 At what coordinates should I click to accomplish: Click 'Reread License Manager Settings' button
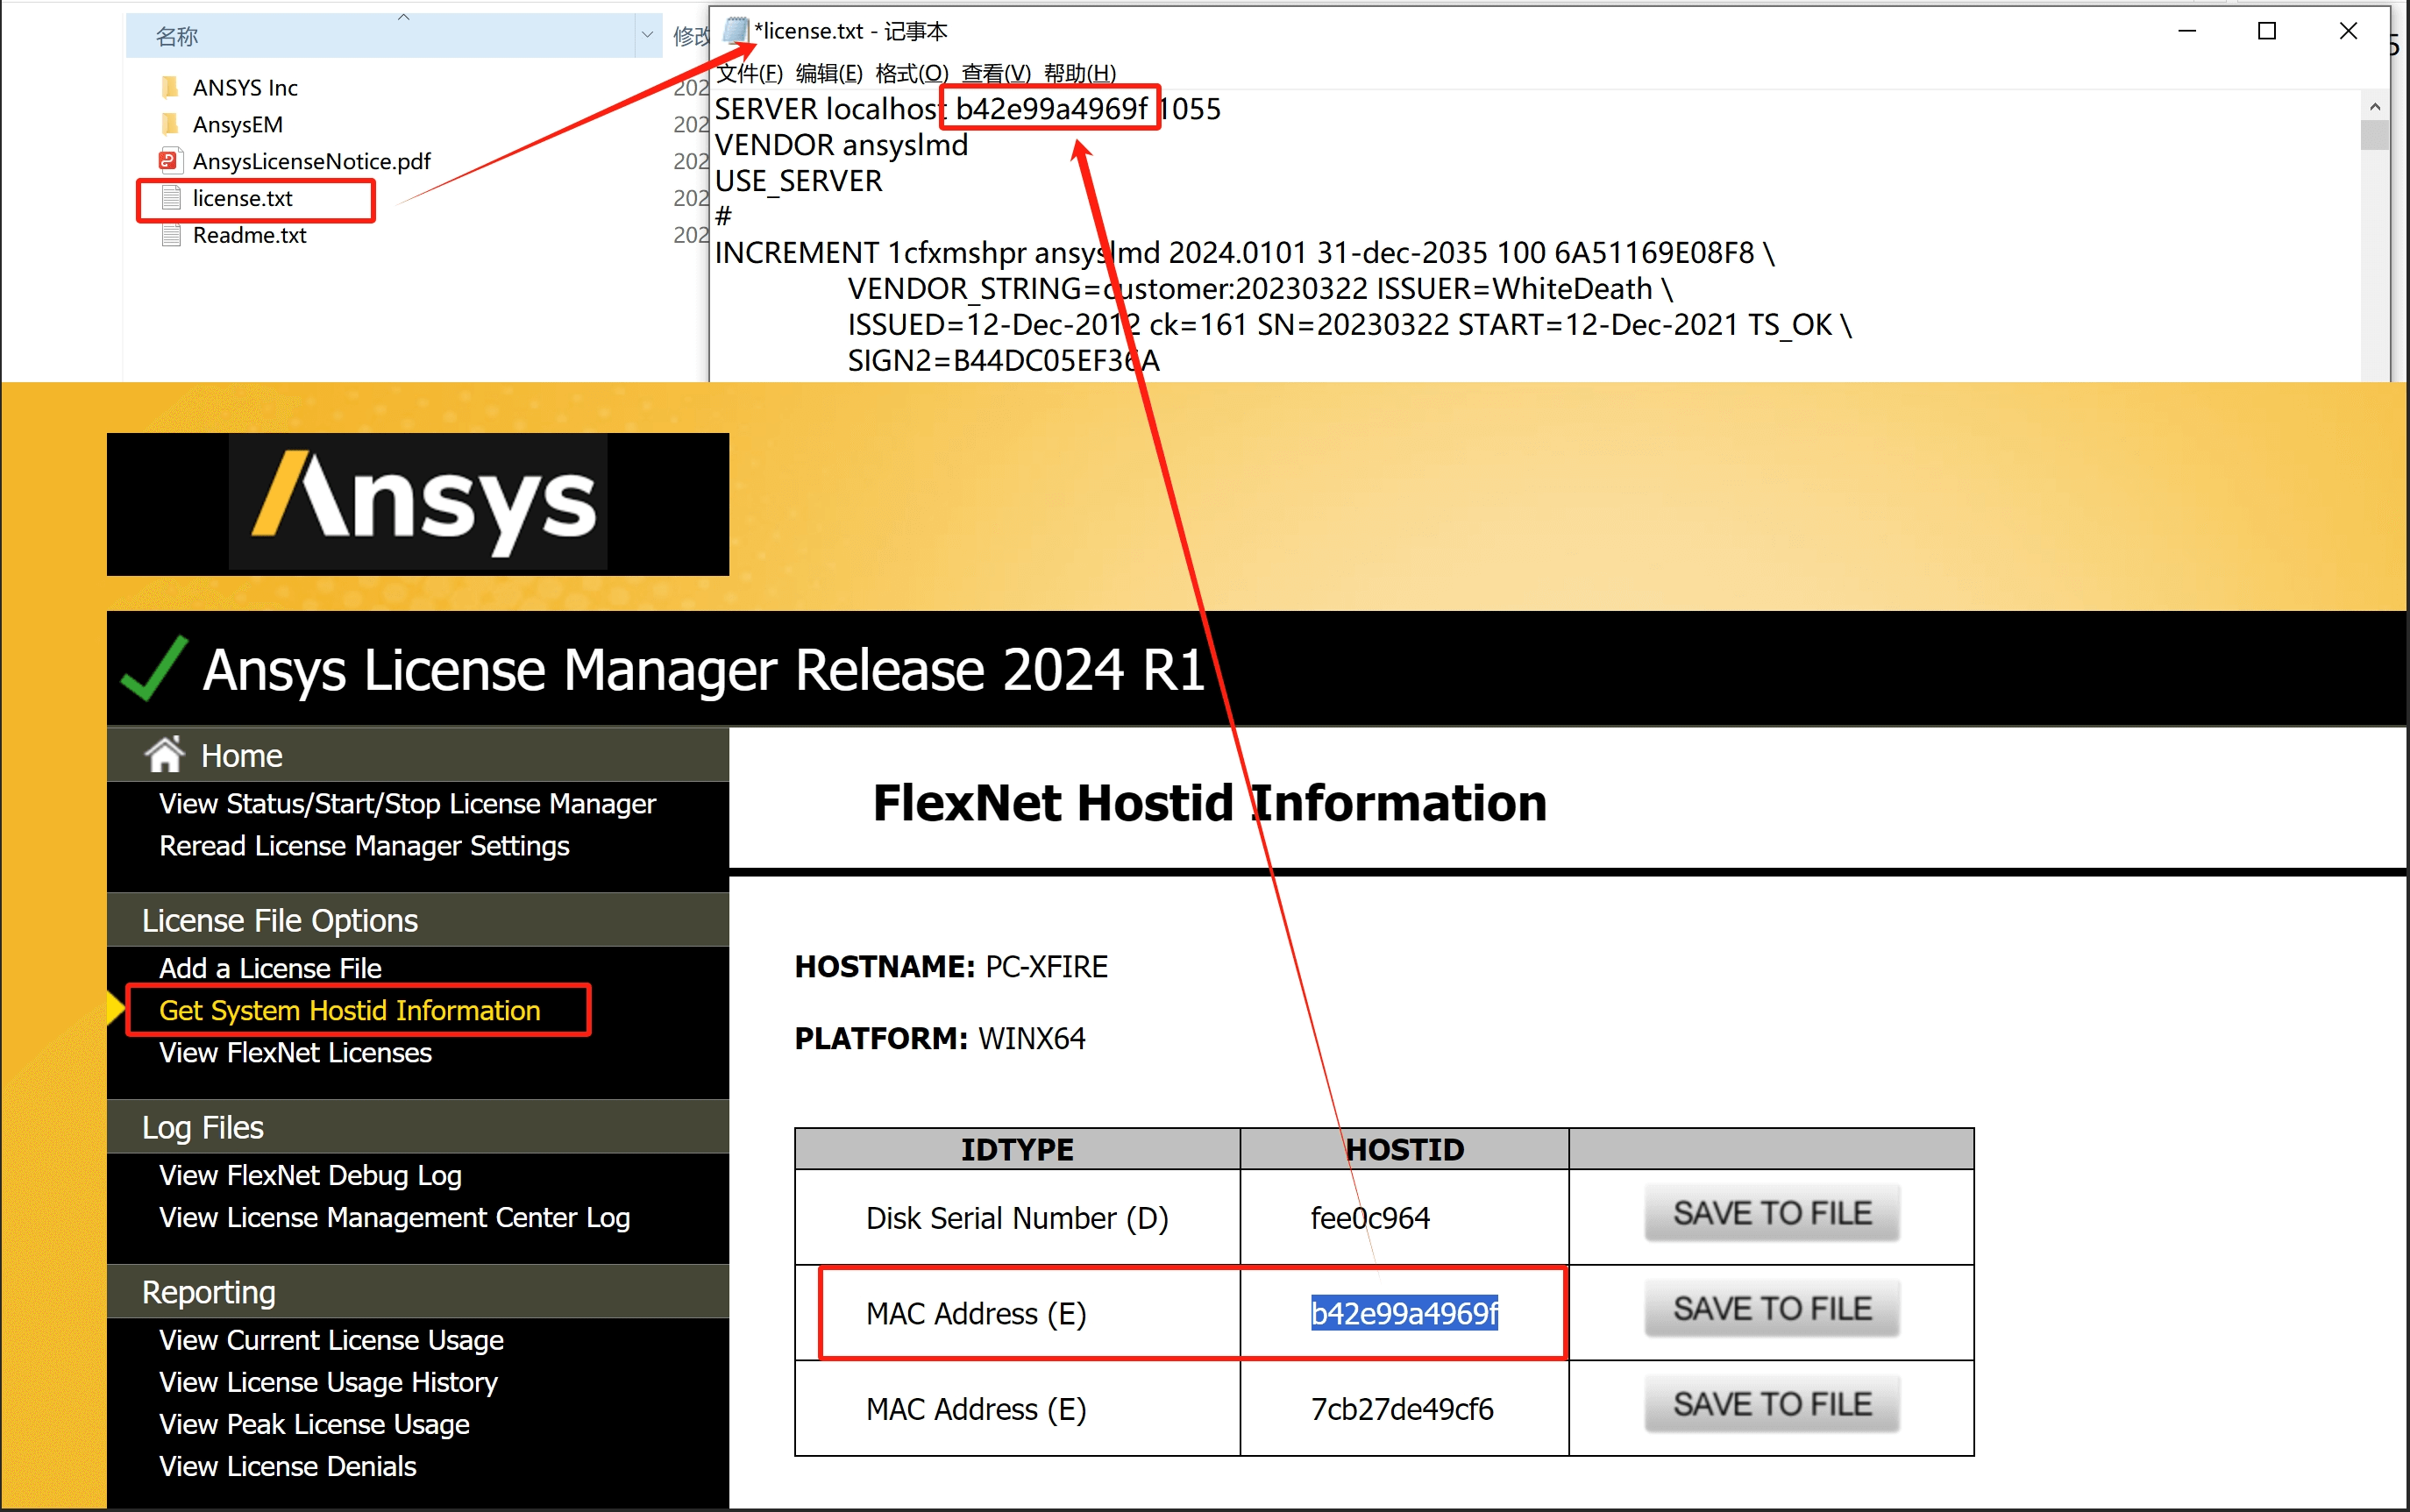pos(367,845)
